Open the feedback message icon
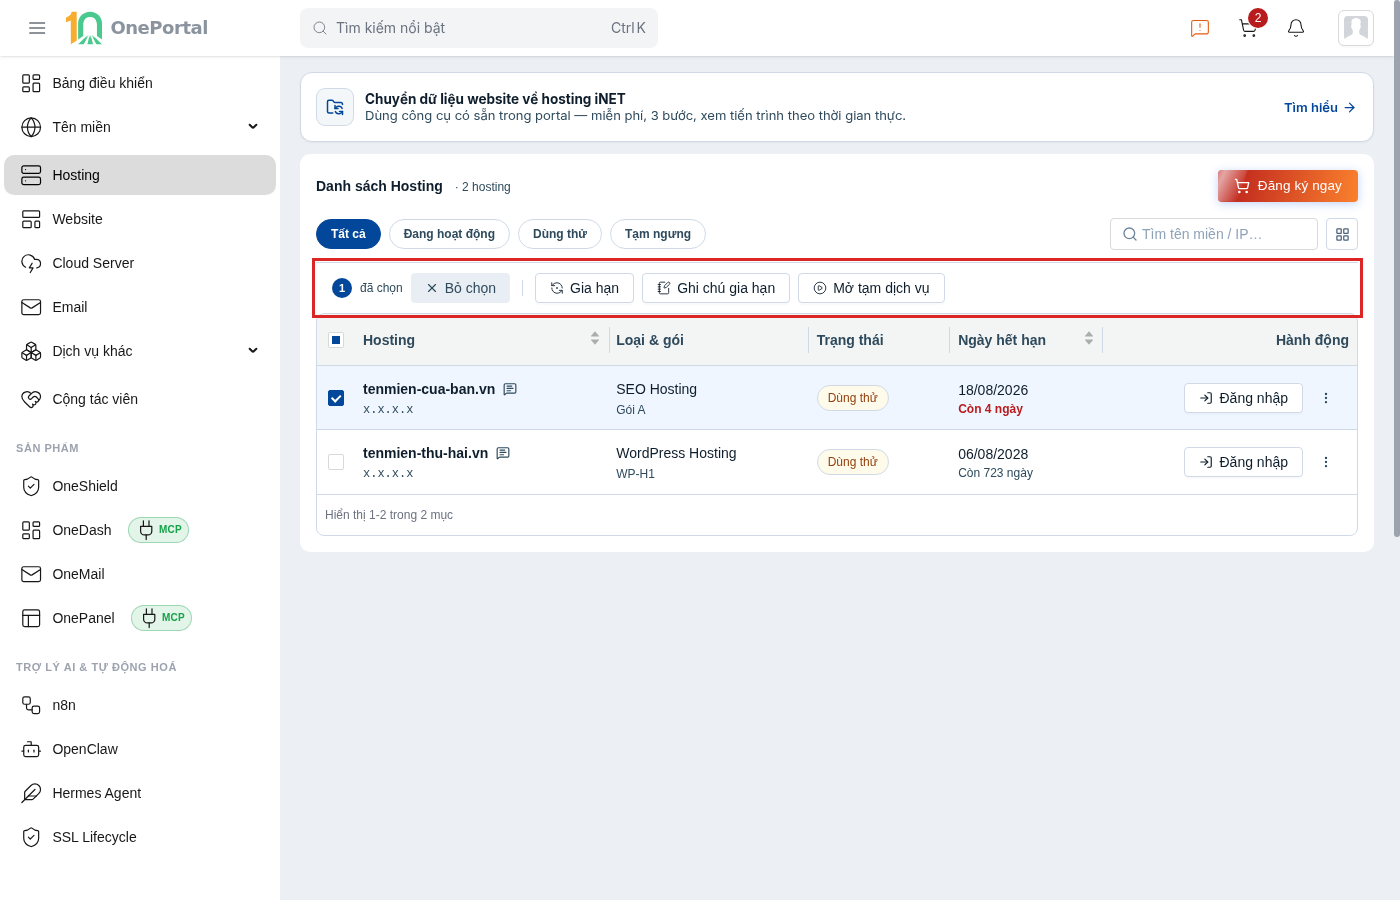 [x=1200, y=28]
